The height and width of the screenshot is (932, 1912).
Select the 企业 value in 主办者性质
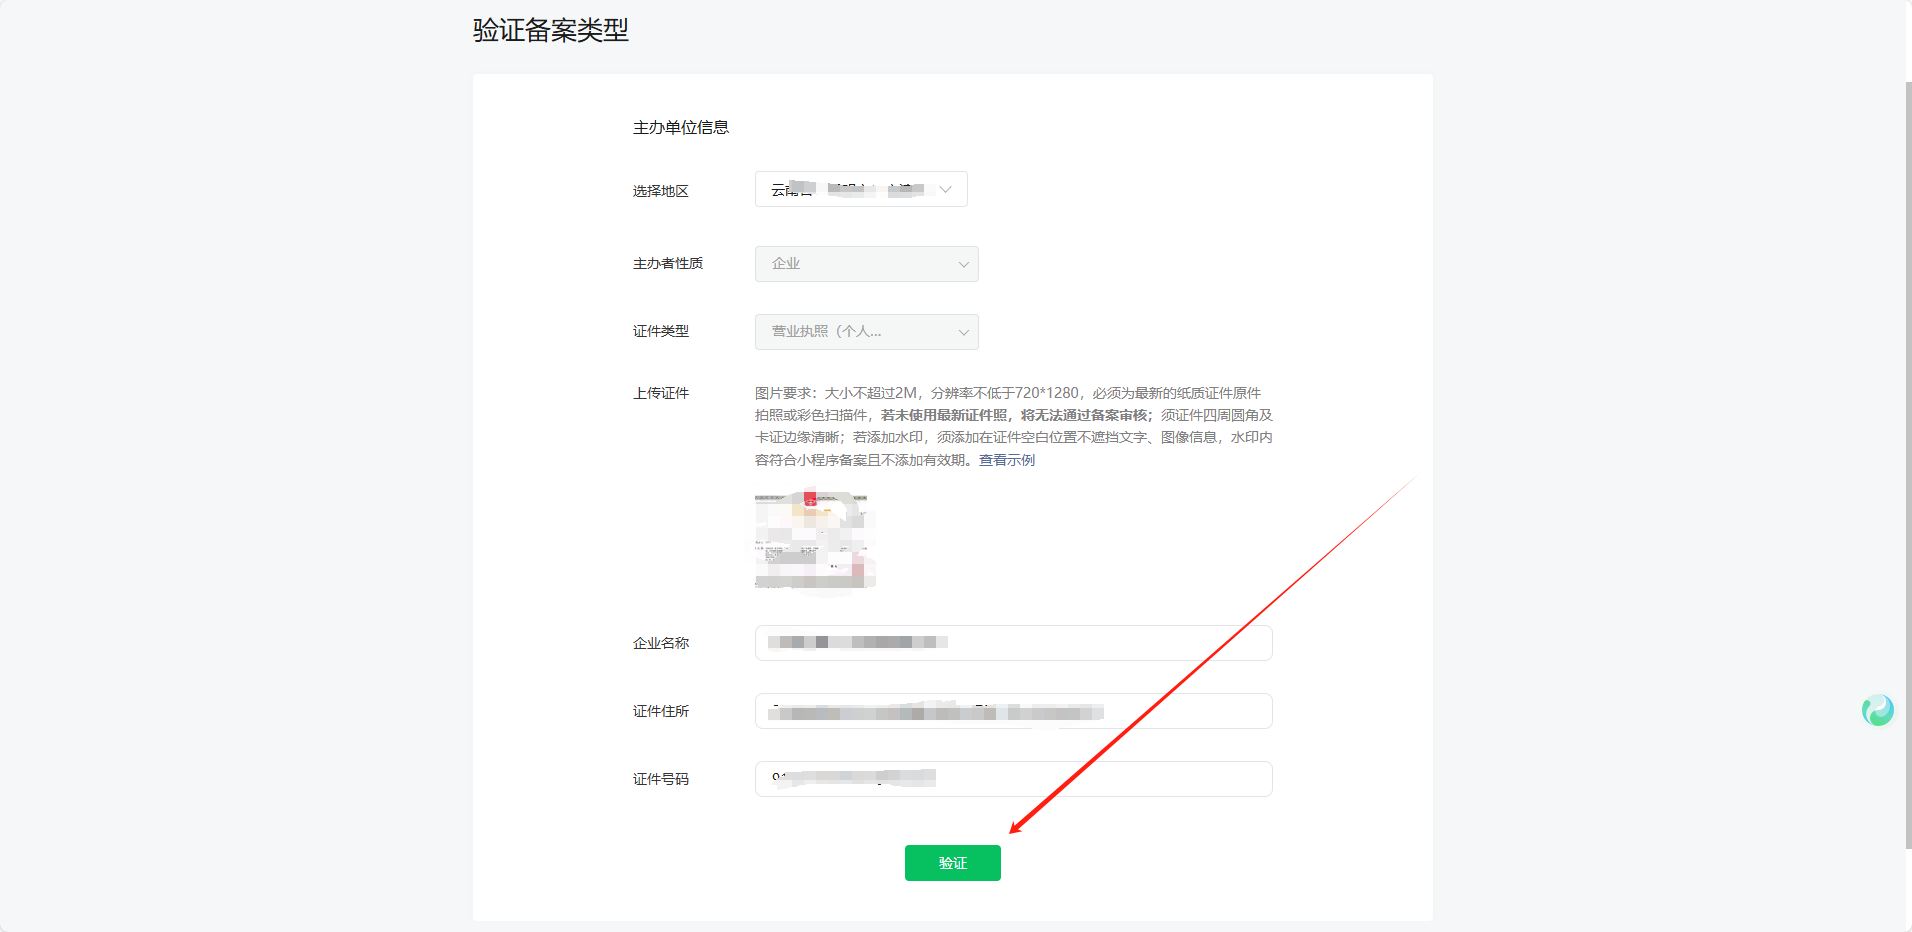click(x=786, y=263)
